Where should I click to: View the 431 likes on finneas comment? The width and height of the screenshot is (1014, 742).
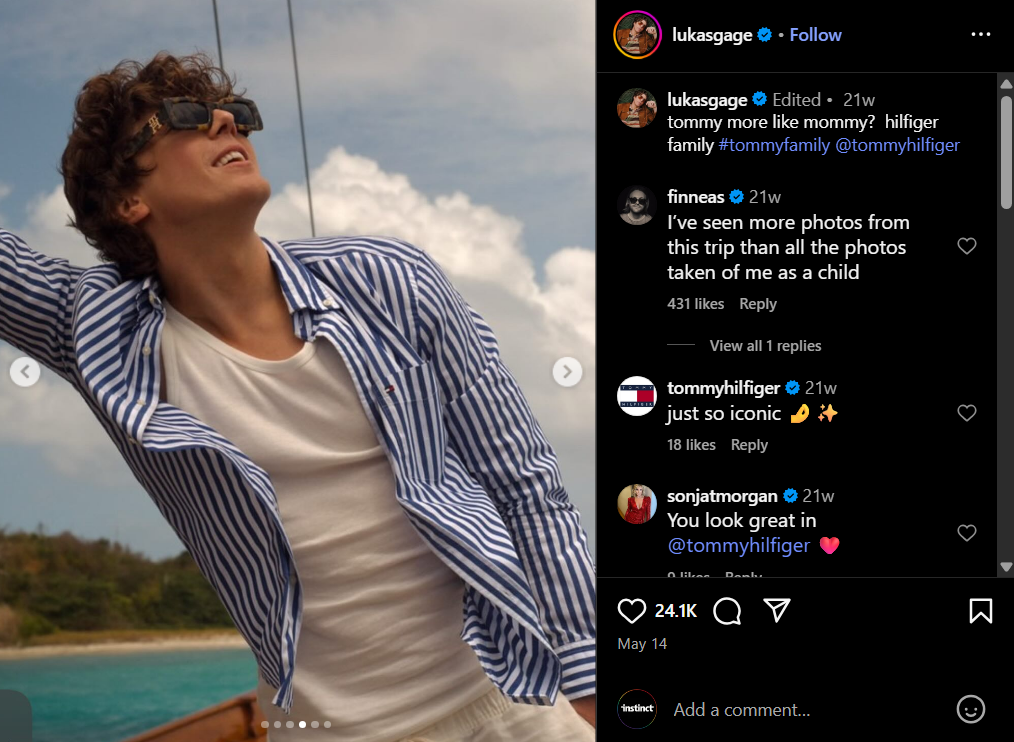[x=695, y=304]
